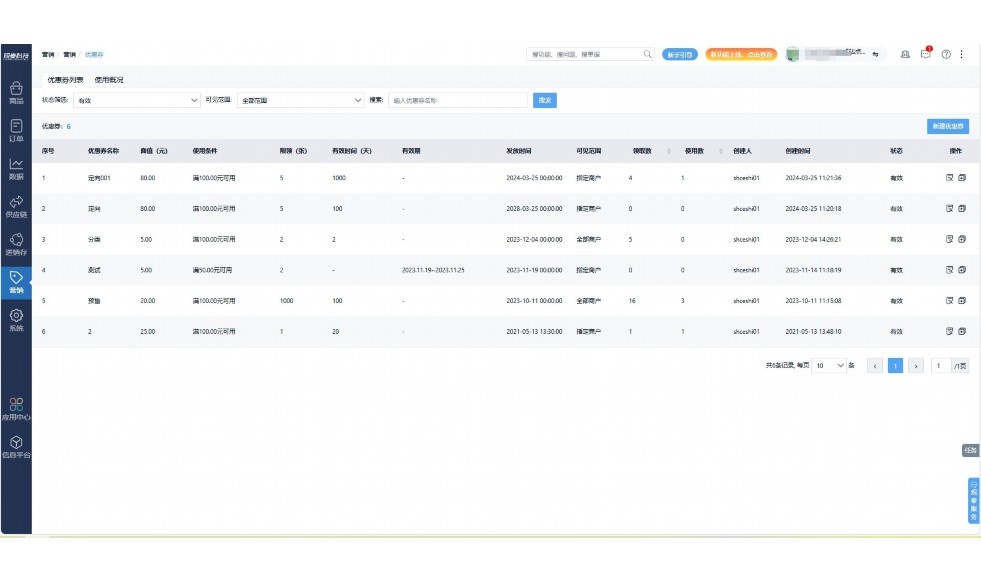Click the help question mark icon
The height and width of the screenshot is (582, 981).
945,54
